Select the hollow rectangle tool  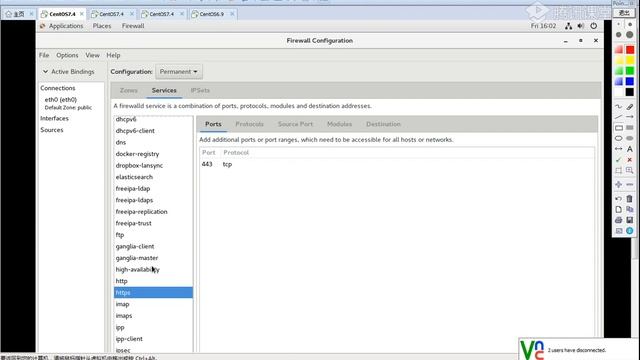pos(618,128)
